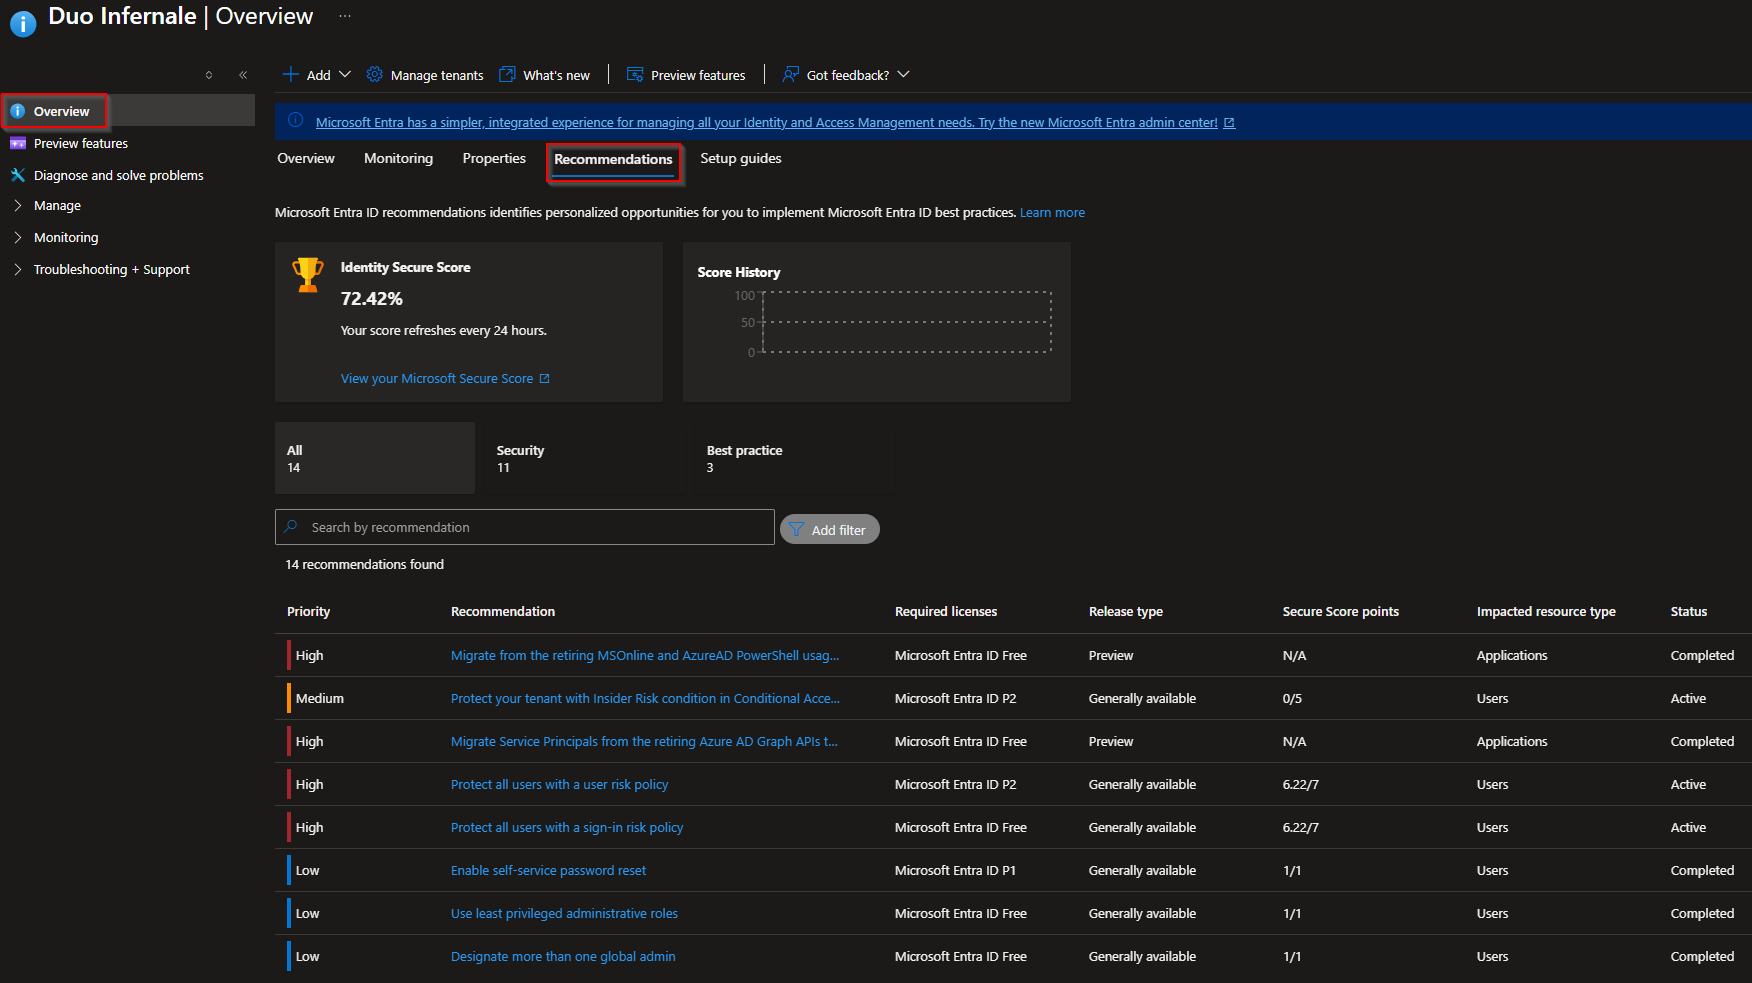The width and height of the screenshot is (1752, 983).
Task: Click Microsoft Entra ID P1 license cell
Action: 955,870
